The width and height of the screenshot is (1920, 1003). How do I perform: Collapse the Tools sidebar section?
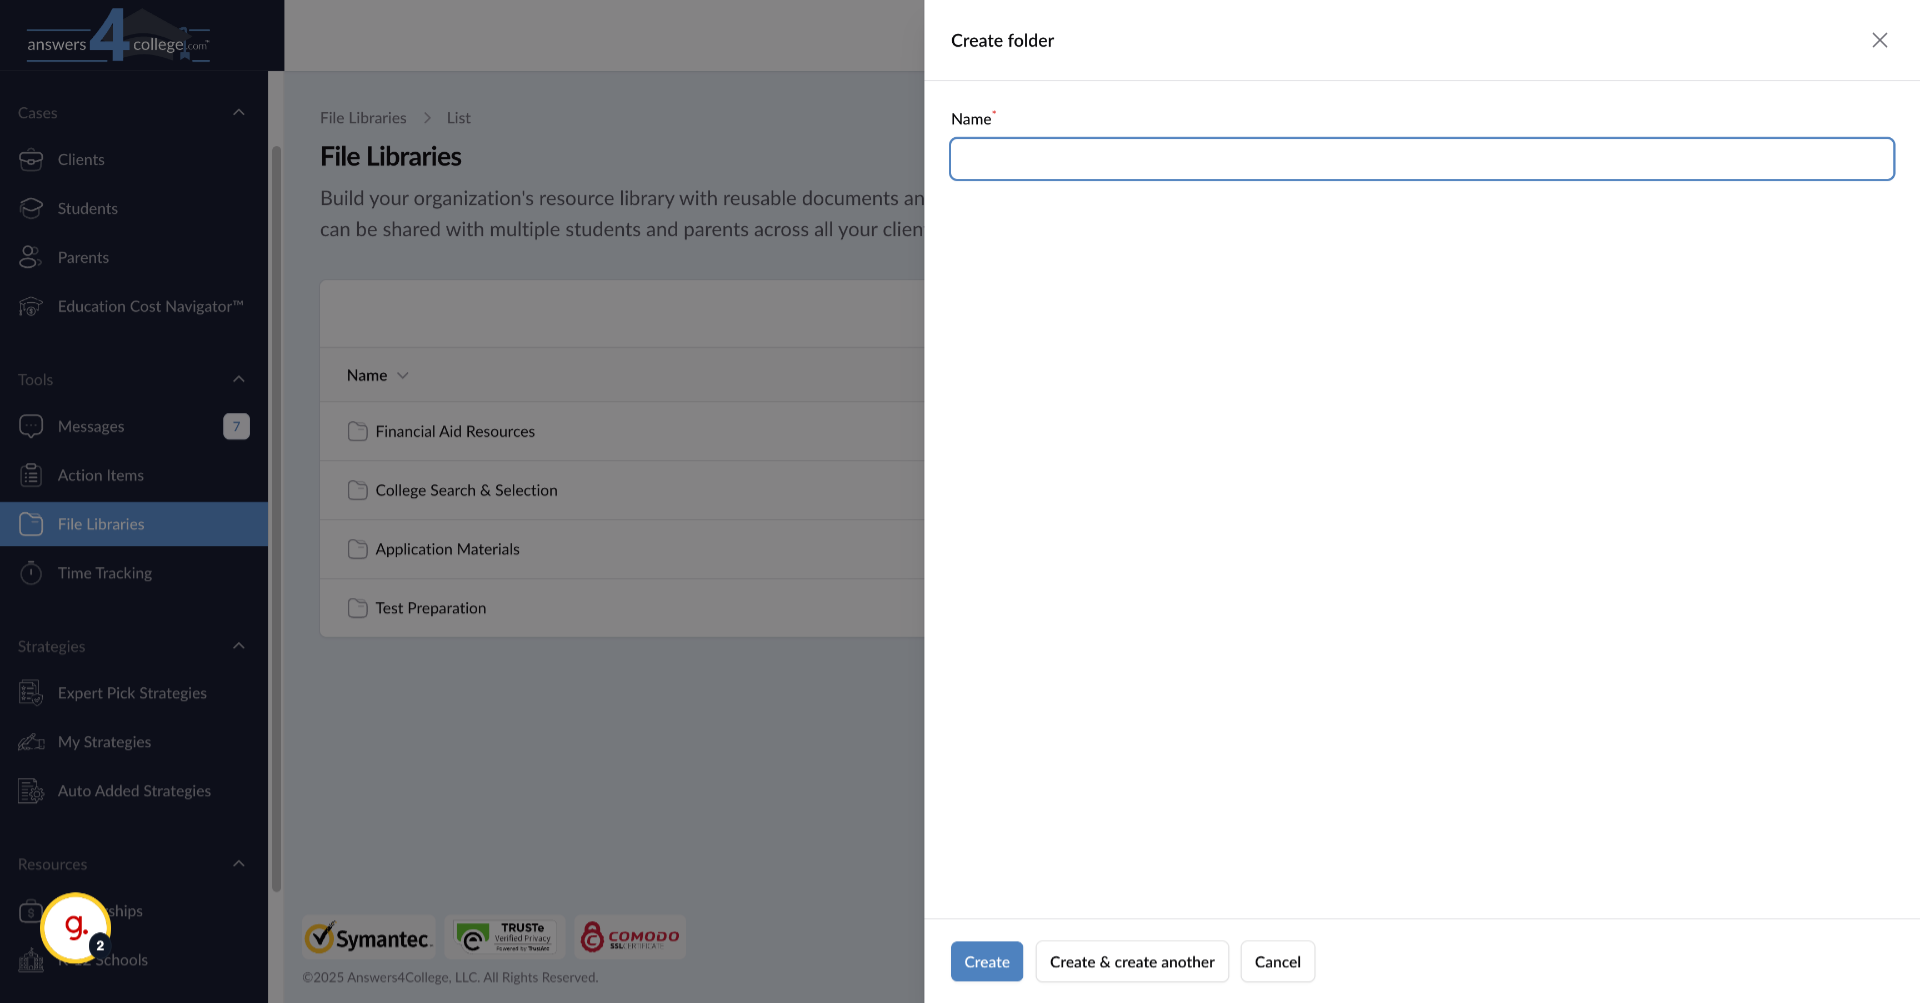[239, 380]
